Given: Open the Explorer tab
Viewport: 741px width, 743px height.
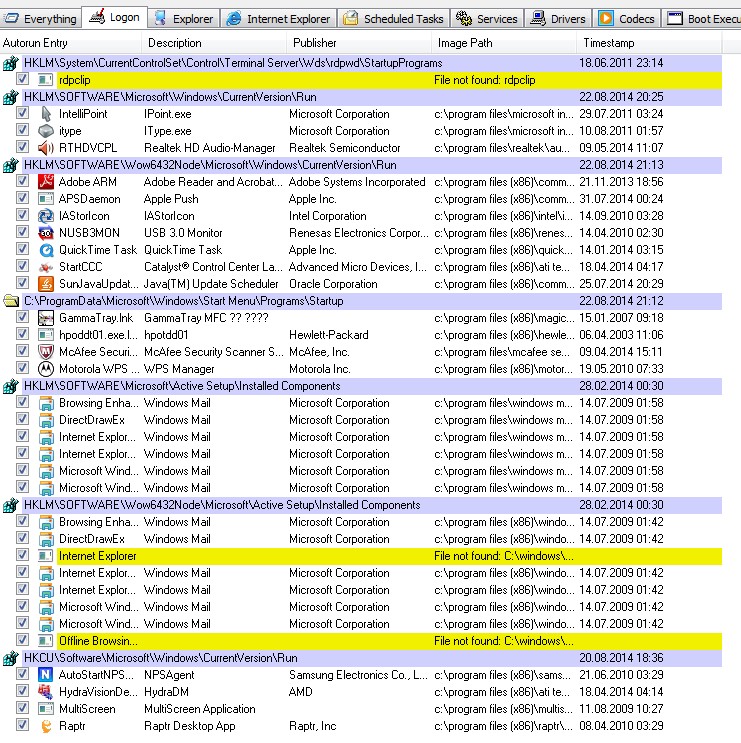Looking at the screenshot, I should (x=184, y=19).
